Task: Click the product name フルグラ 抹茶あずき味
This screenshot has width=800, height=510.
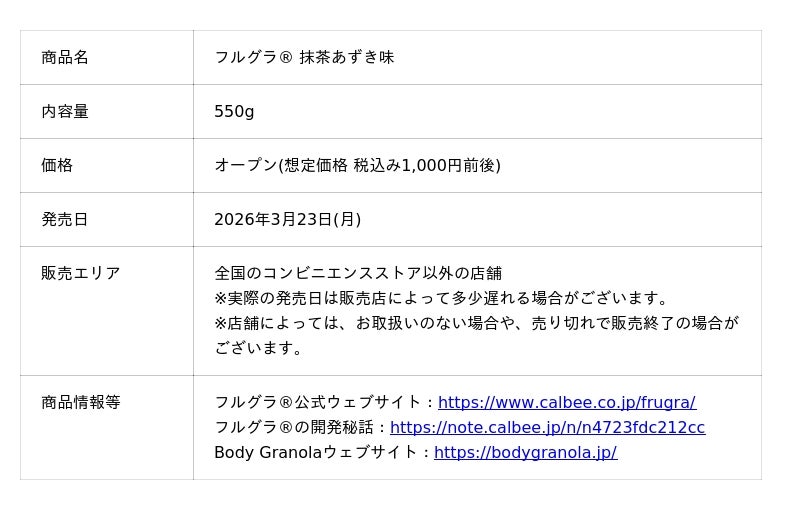Action: coord(304,57)
